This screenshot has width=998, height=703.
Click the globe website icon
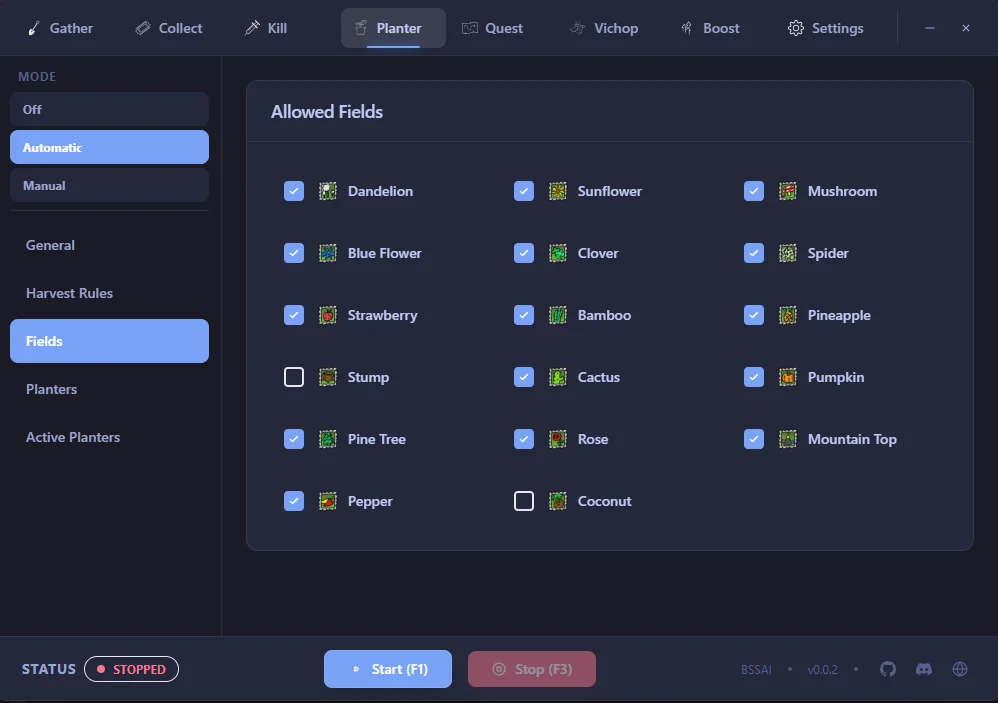(x=960, y=669)
